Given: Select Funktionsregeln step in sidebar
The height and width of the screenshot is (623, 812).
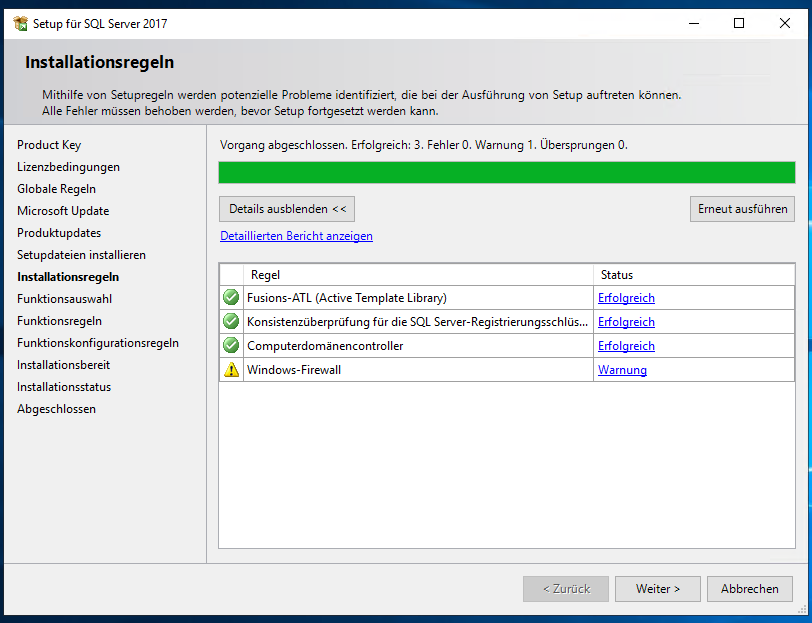Looking at the screenshot, I should [x=60, y=321].
